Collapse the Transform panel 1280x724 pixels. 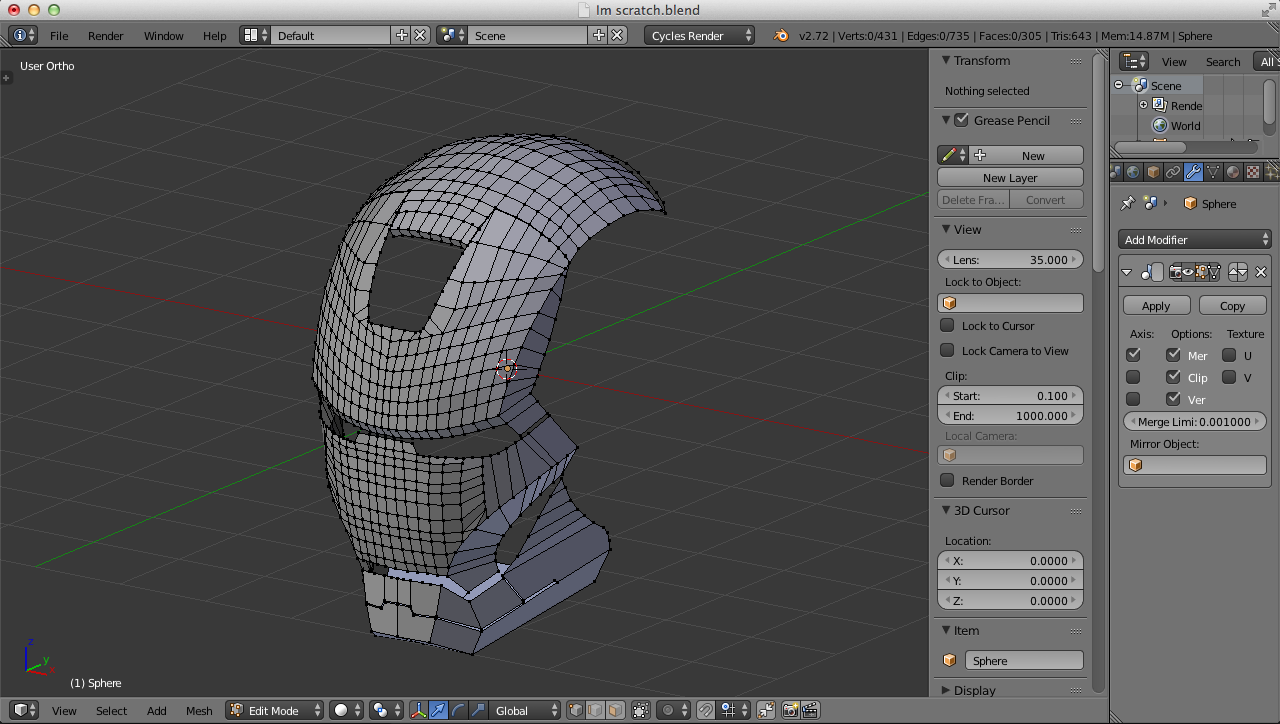pos(946,60)
